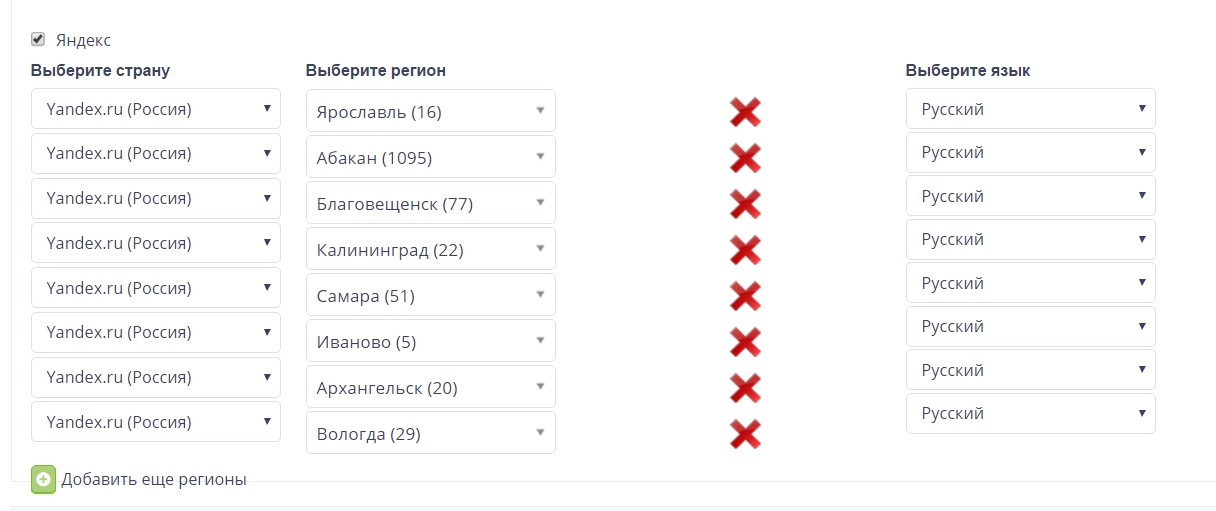Delete the Калининград (22) region row
The image size is (1216, 511).
click(745, 250)
